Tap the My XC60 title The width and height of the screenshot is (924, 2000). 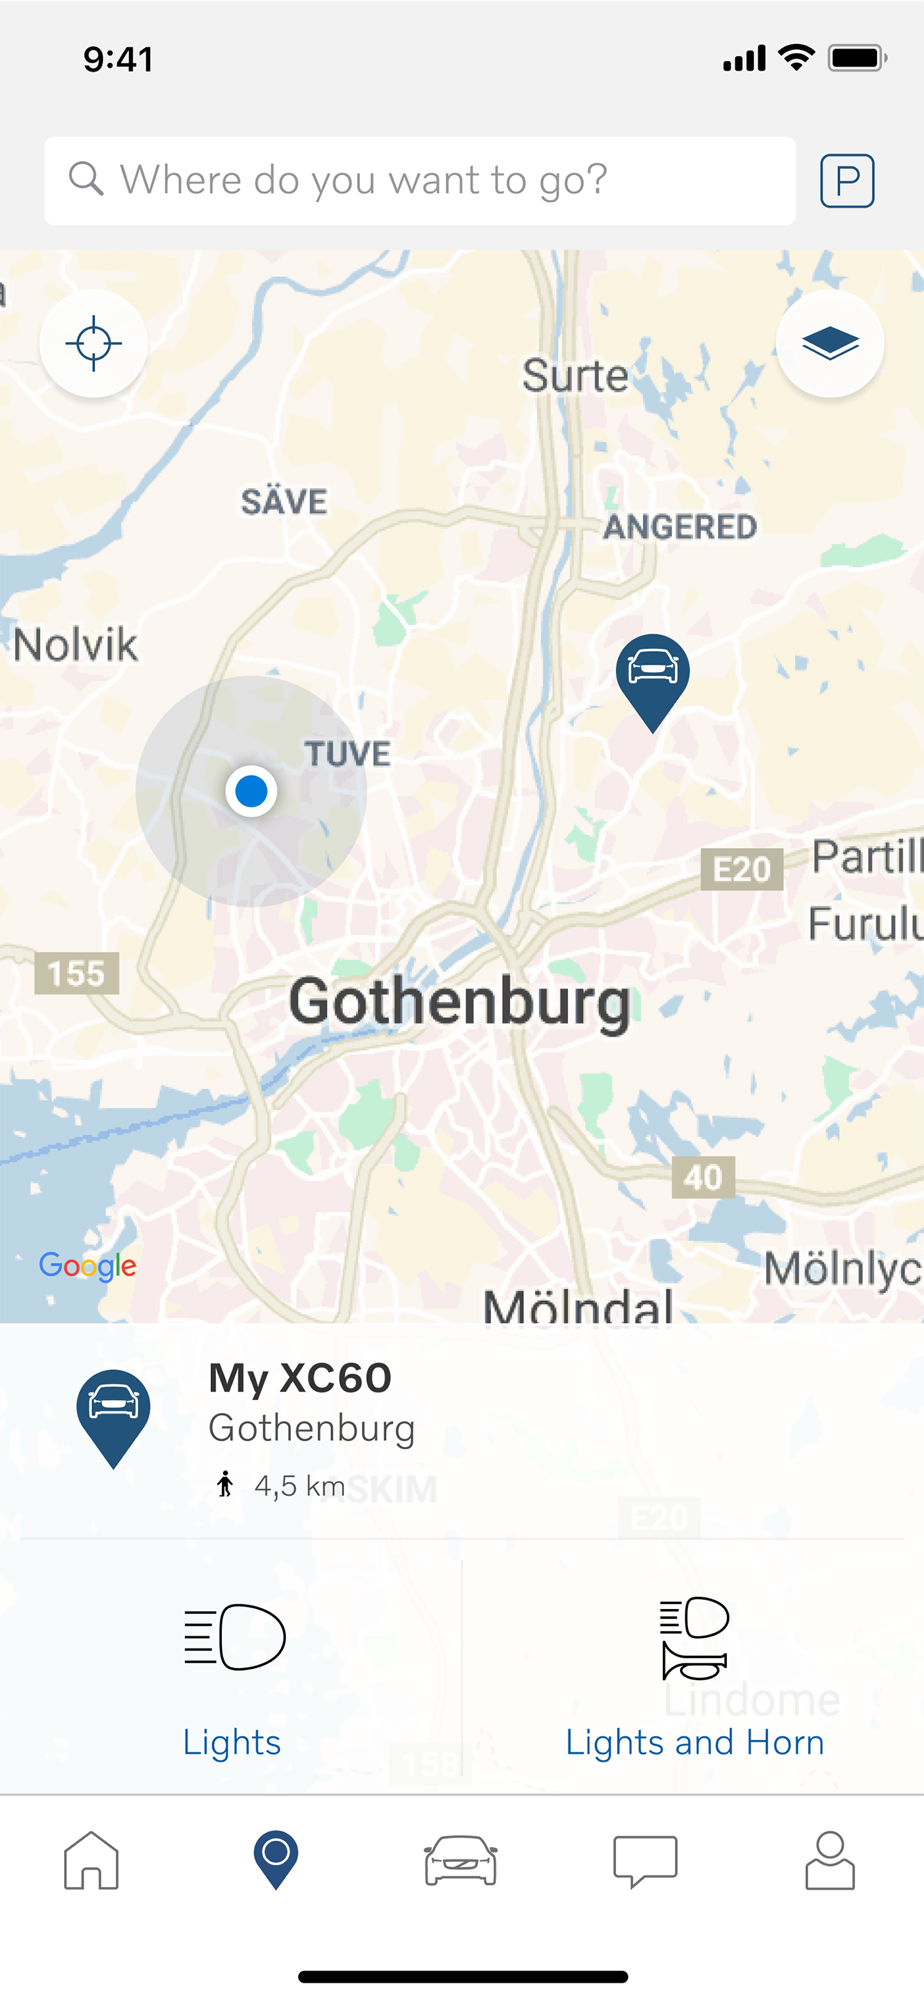[300, 1378]
